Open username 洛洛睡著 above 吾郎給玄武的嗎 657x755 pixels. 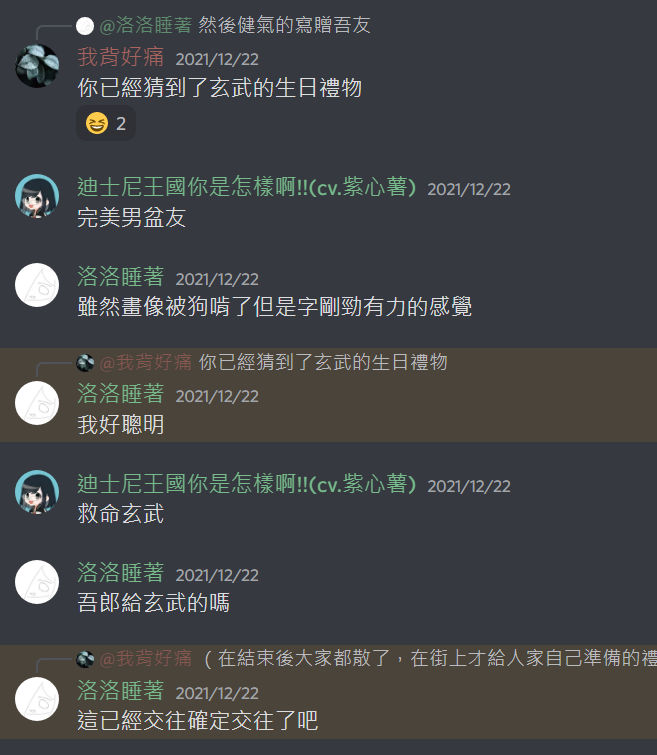121,573
